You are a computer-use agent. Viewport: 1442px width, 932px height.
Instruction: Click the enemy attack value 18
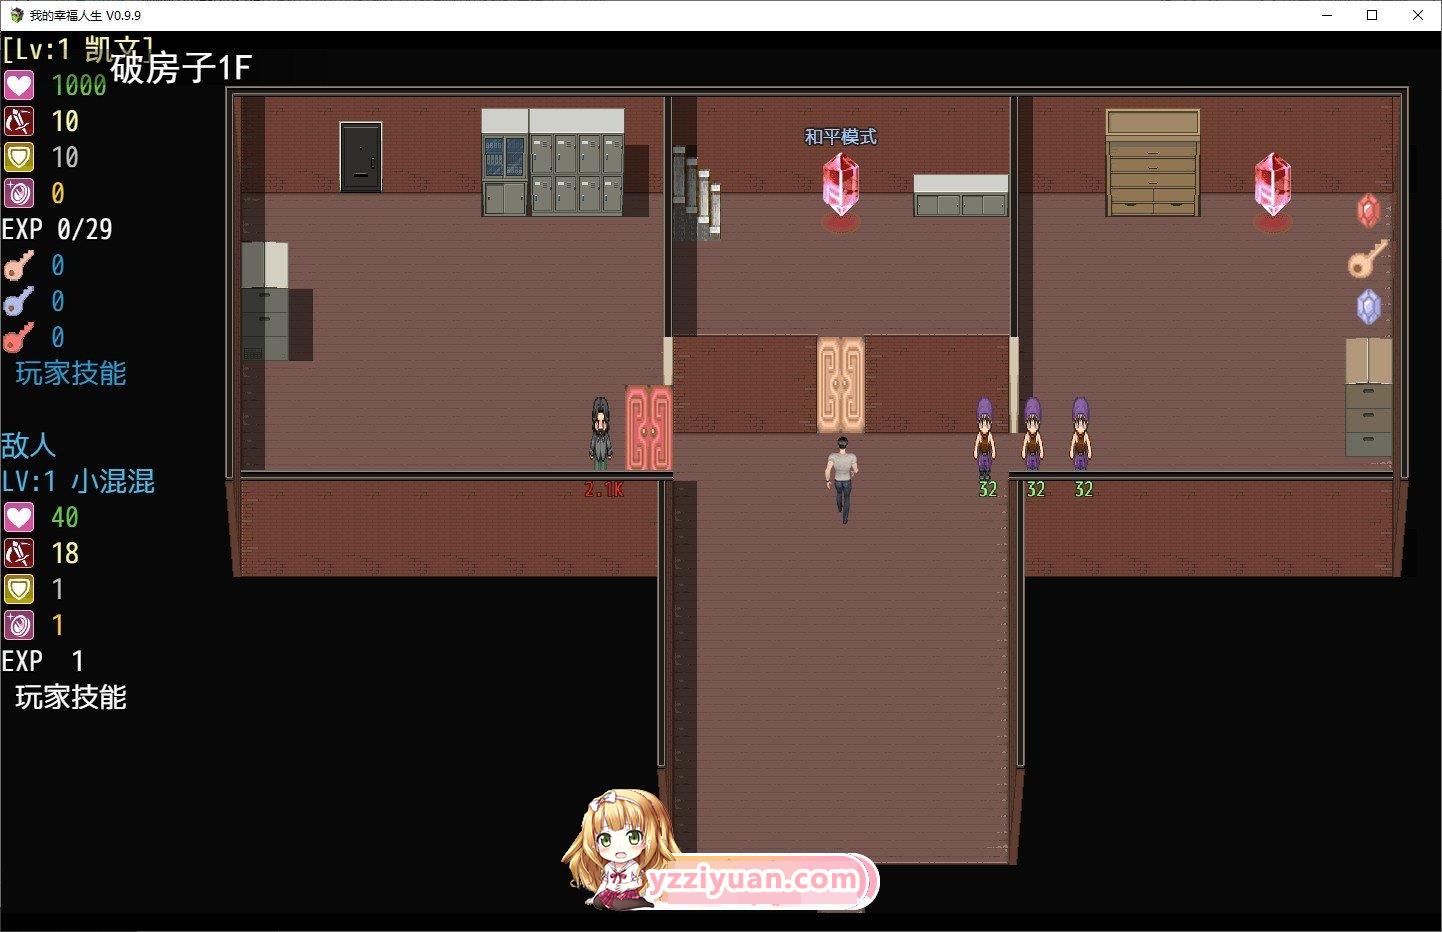[x=65, y=553]
